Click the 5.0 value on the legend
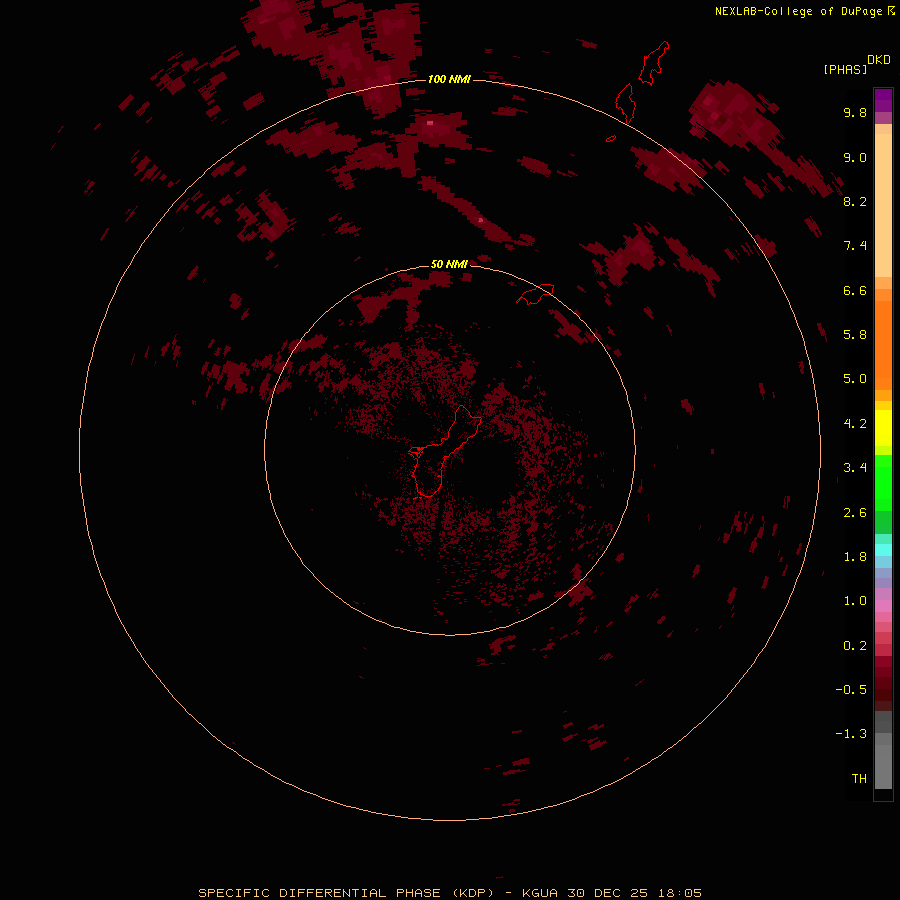900x900 pixels. tap(855, 379)
